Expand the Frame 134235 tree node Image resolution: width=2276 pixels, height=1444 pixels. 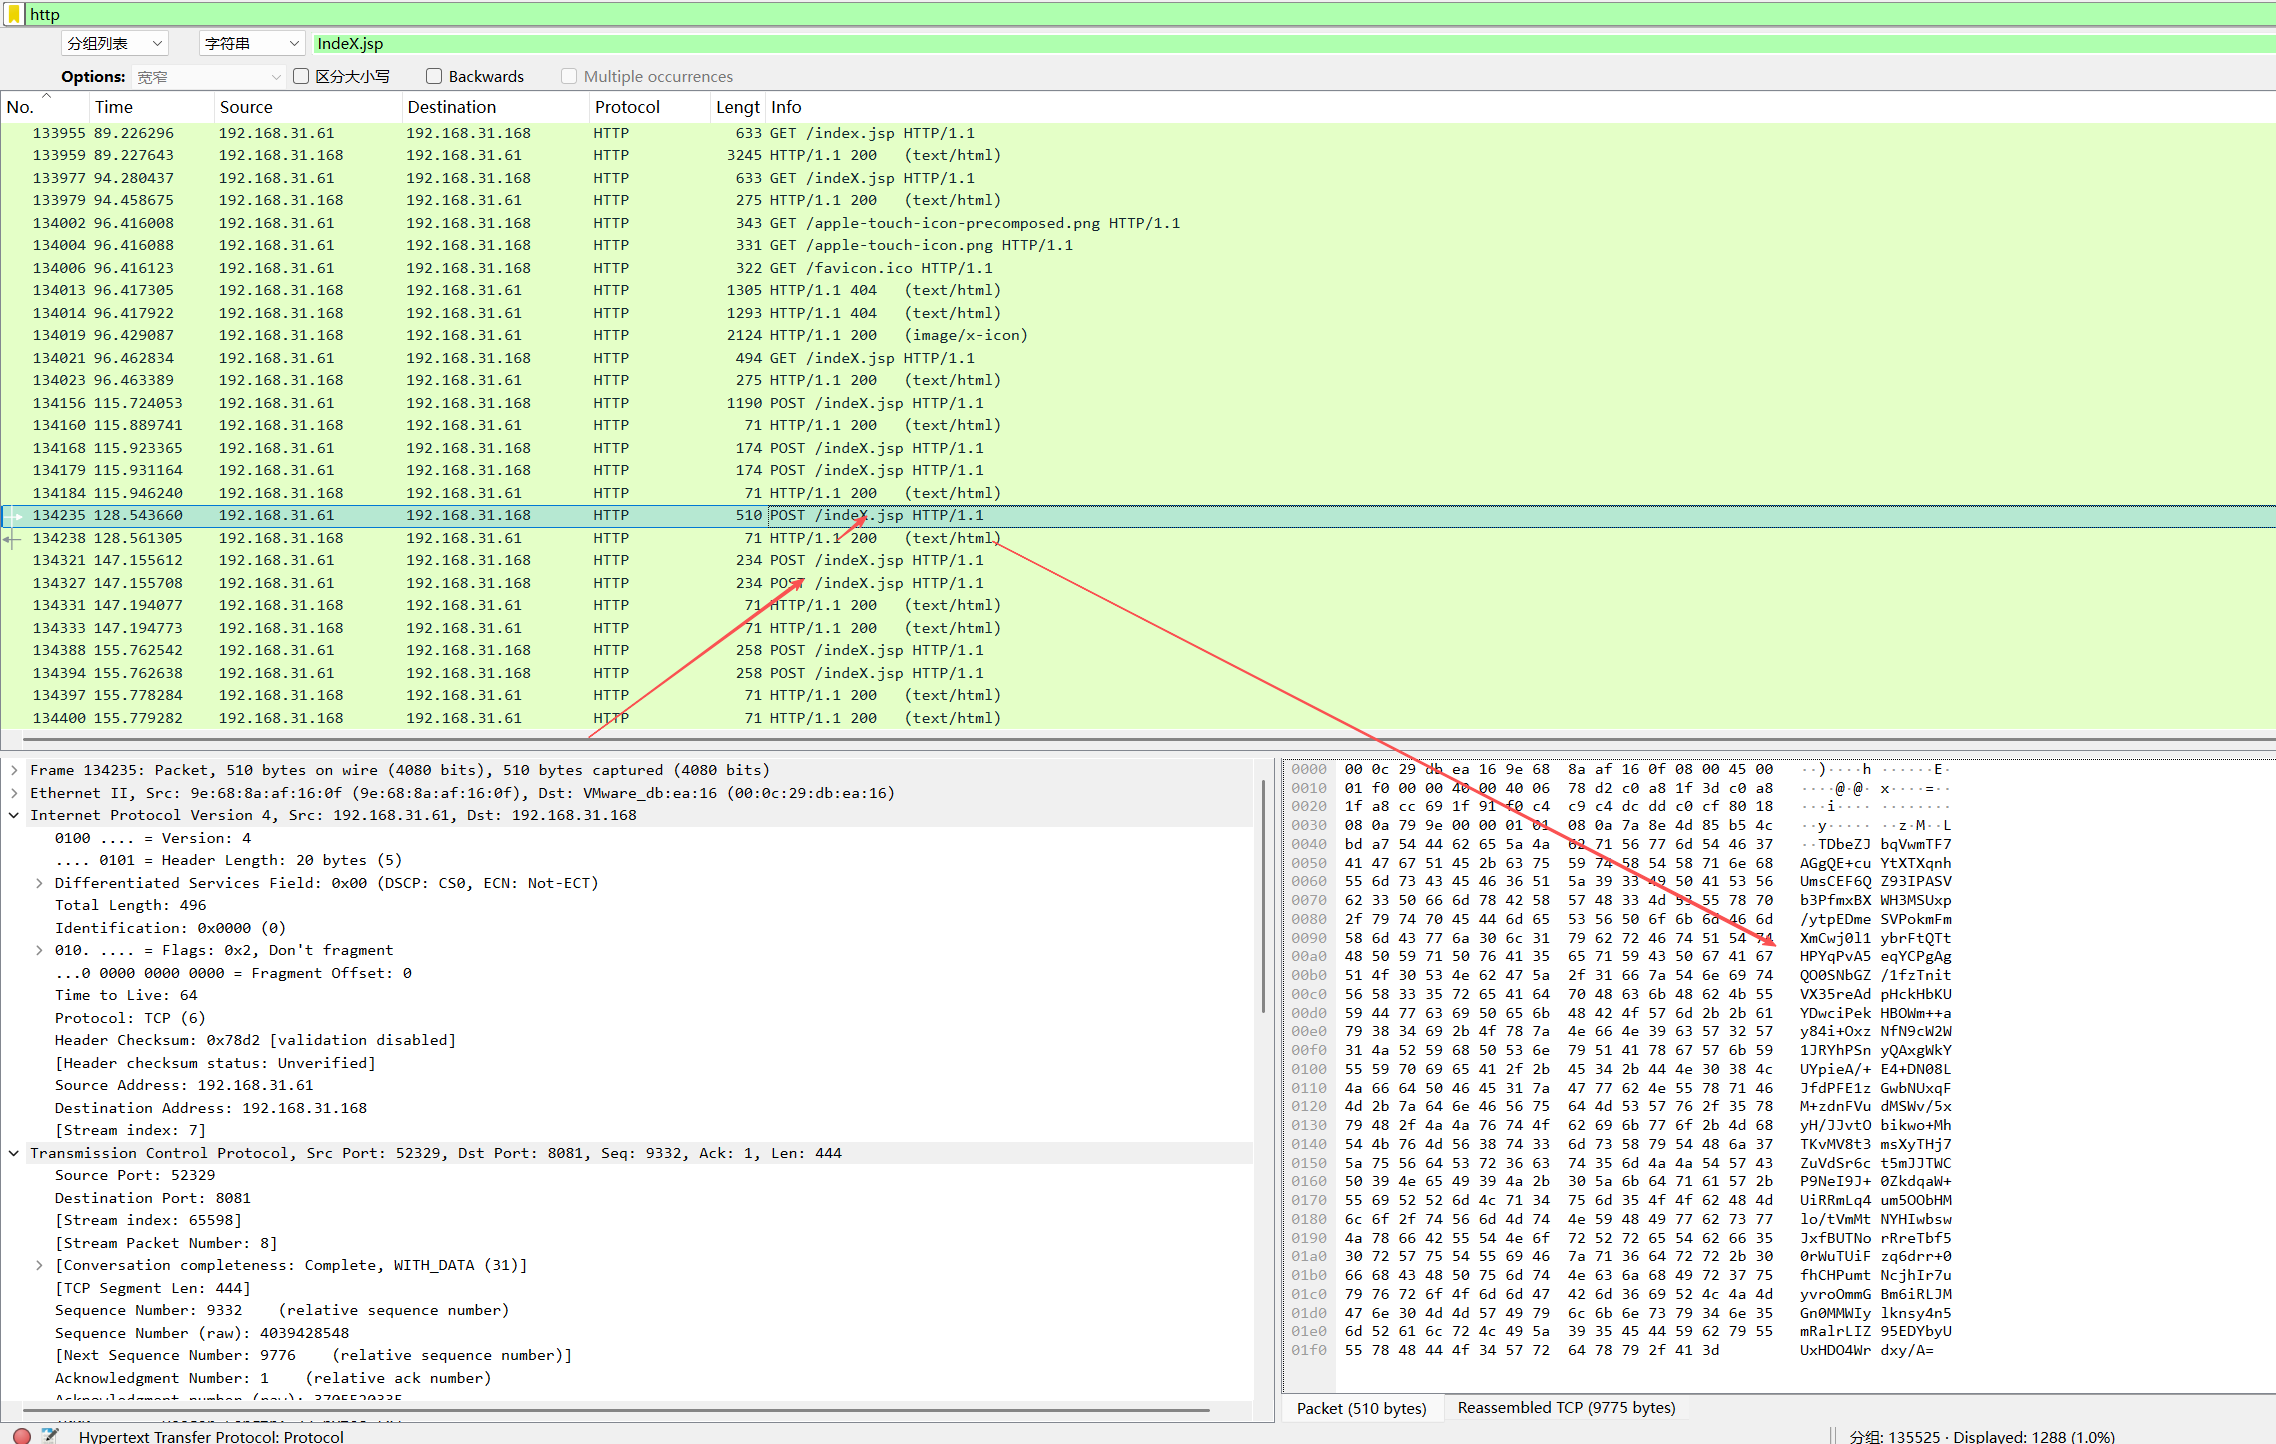[x=14, y=770]
